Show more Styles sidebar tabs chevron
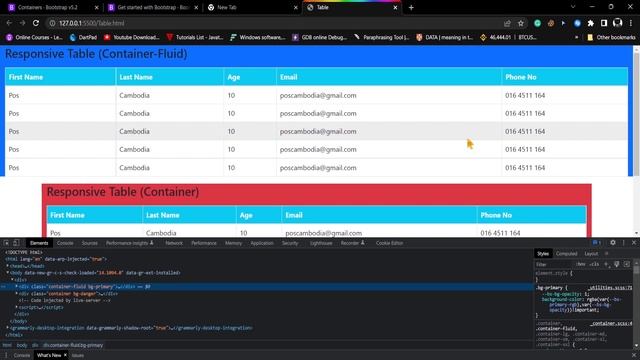The width and height of the screenshot is (640, 360). 607,253
